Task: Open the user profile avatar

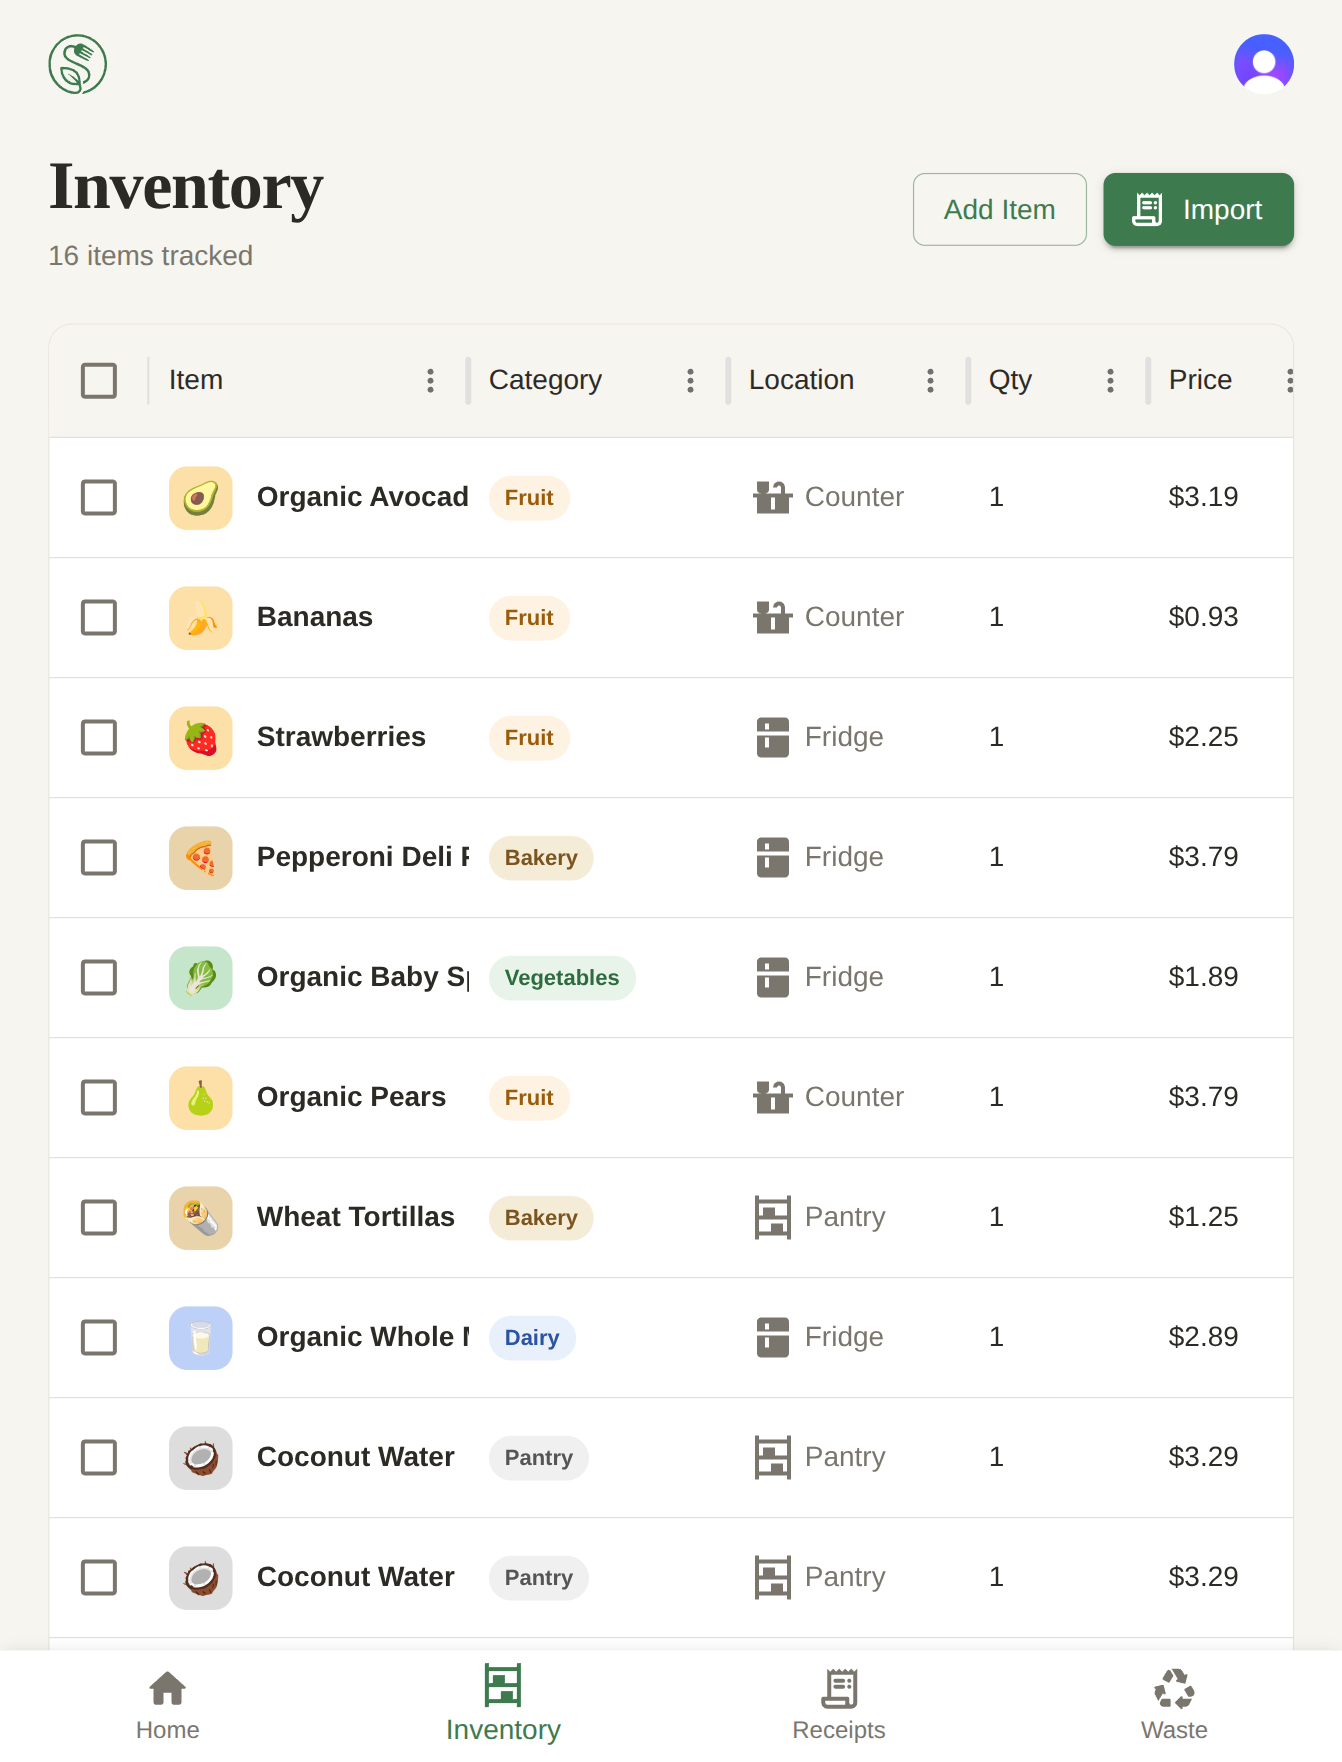Action: point(1264,64)
